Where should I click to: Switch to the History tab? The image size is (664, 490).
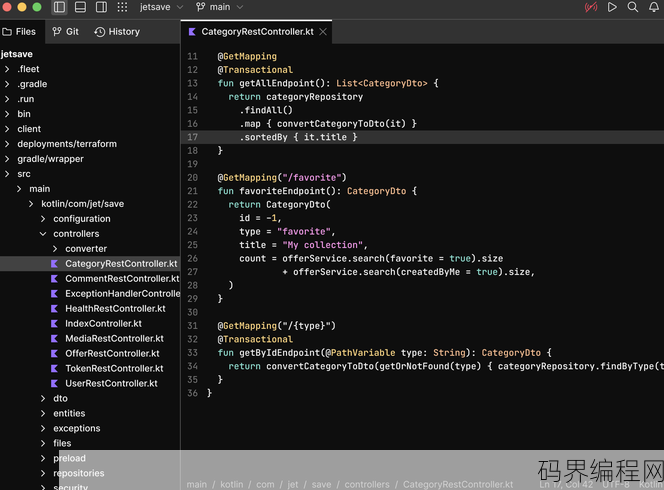click(117, 32)
